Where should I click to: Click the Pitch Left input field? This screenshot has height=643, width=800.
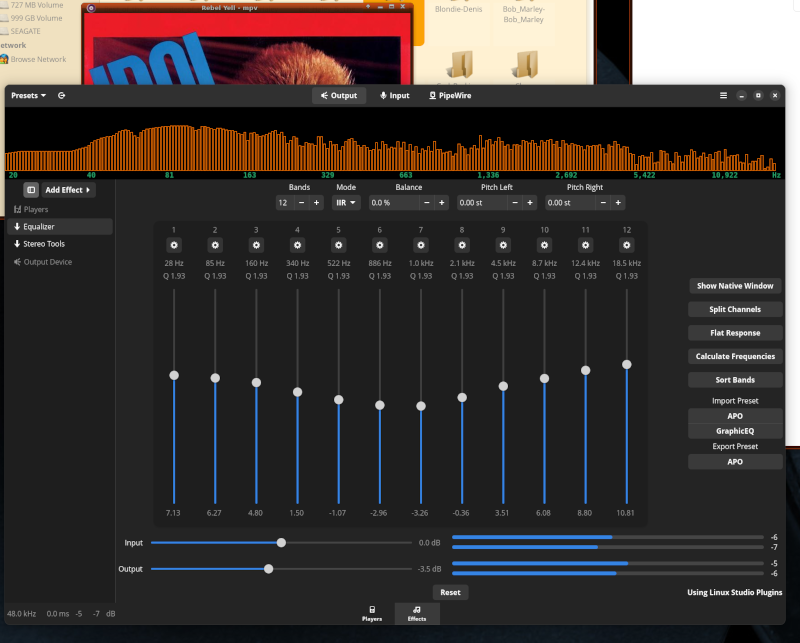pos(482,203)
